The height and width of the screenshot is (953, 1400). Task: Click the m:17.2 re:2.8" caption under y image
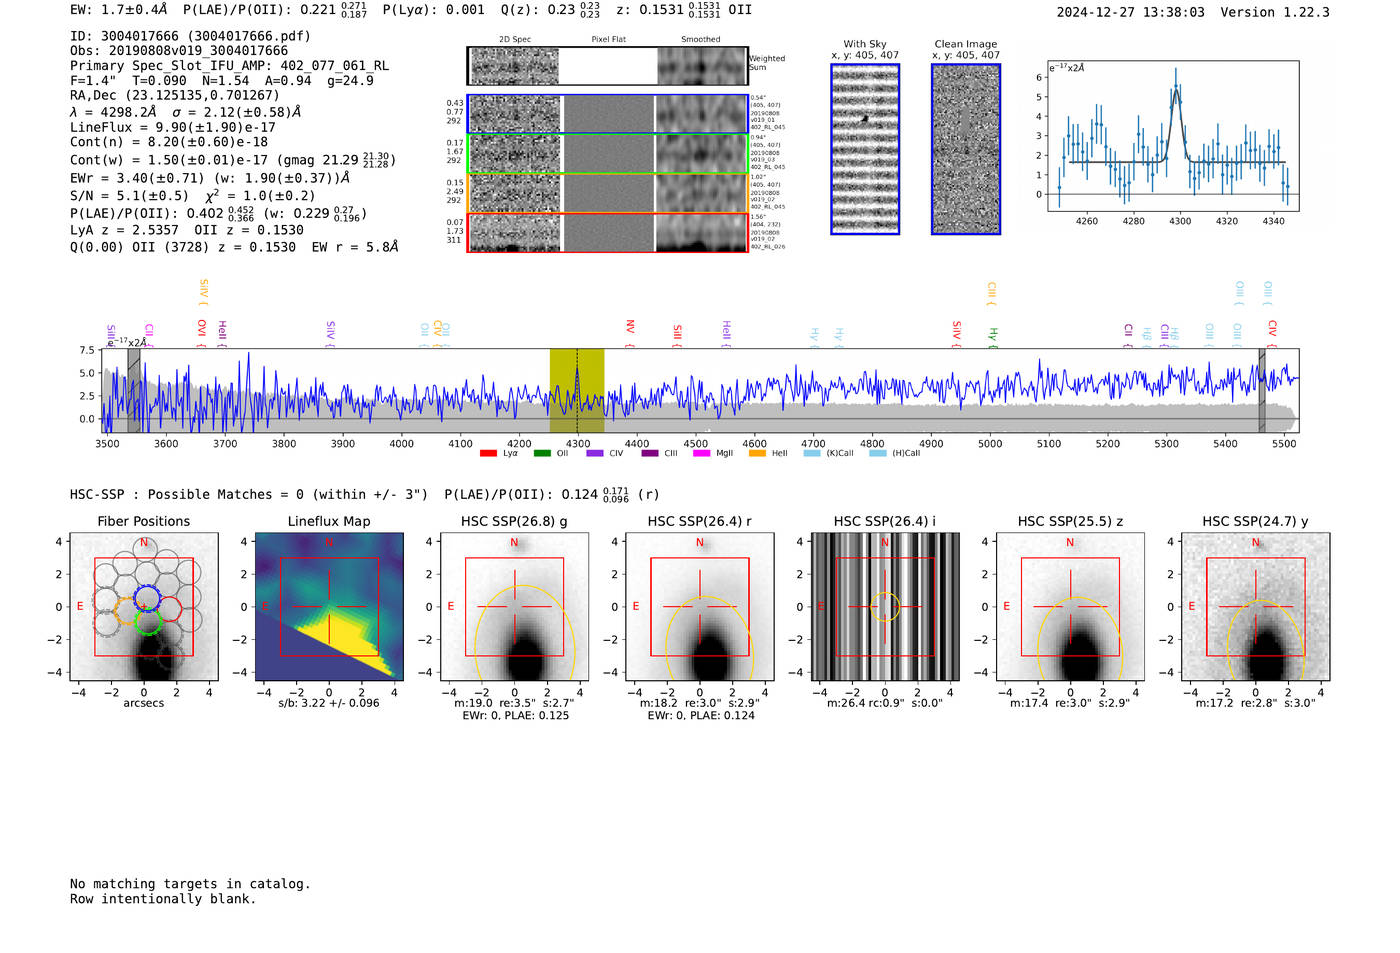[x=1256, y=703]
